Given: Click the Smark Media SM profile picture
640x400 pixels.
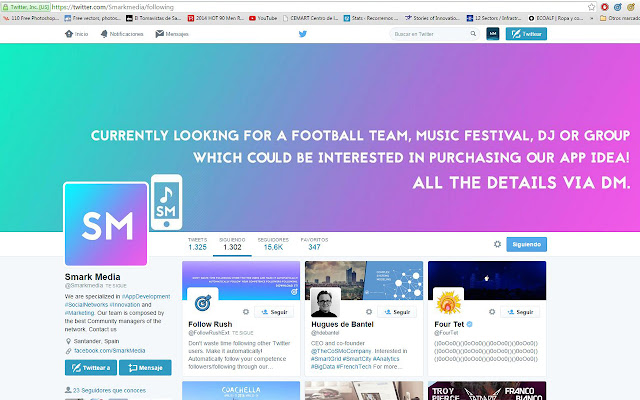Looking at the screenshot, I should [x=106, y=224].
